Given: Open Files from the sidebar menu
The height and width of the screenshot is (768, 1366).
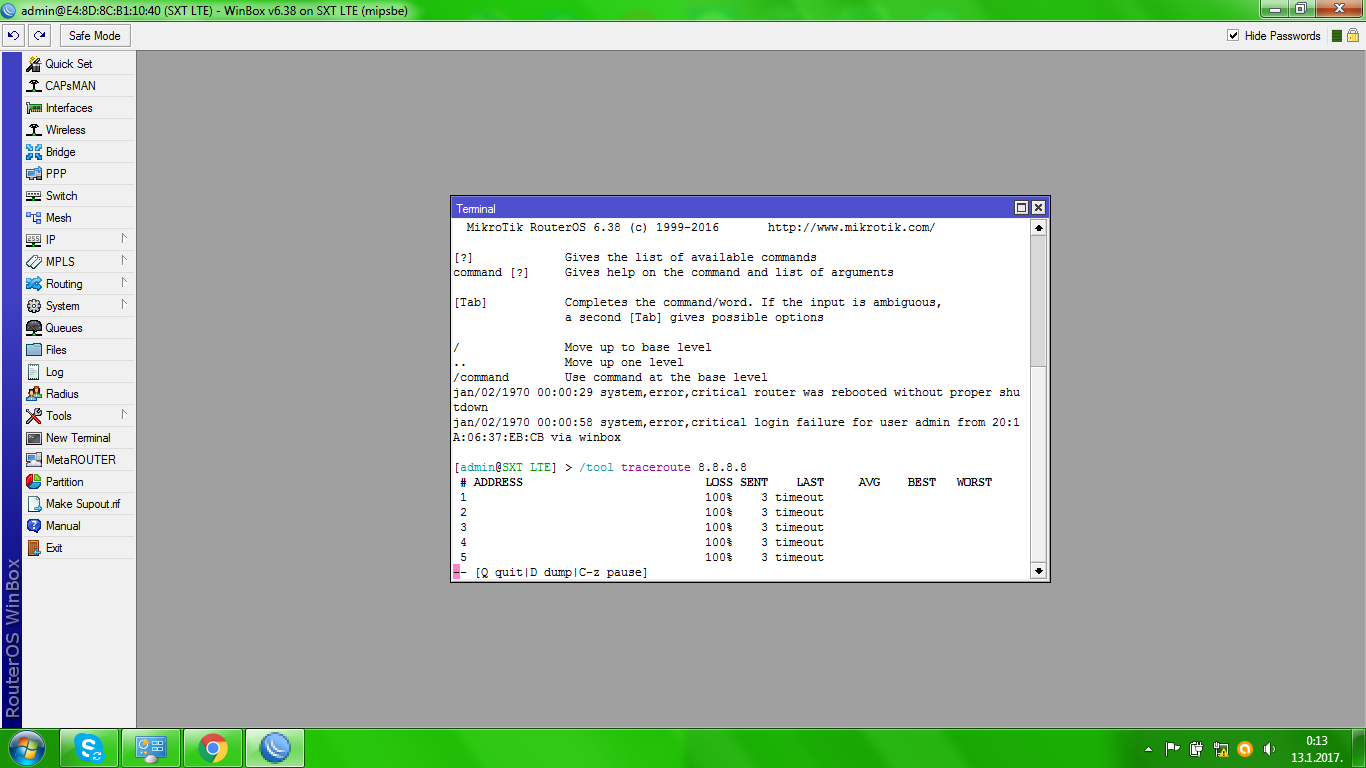Looking at the screenshot, I should click(x=78, y=350).
